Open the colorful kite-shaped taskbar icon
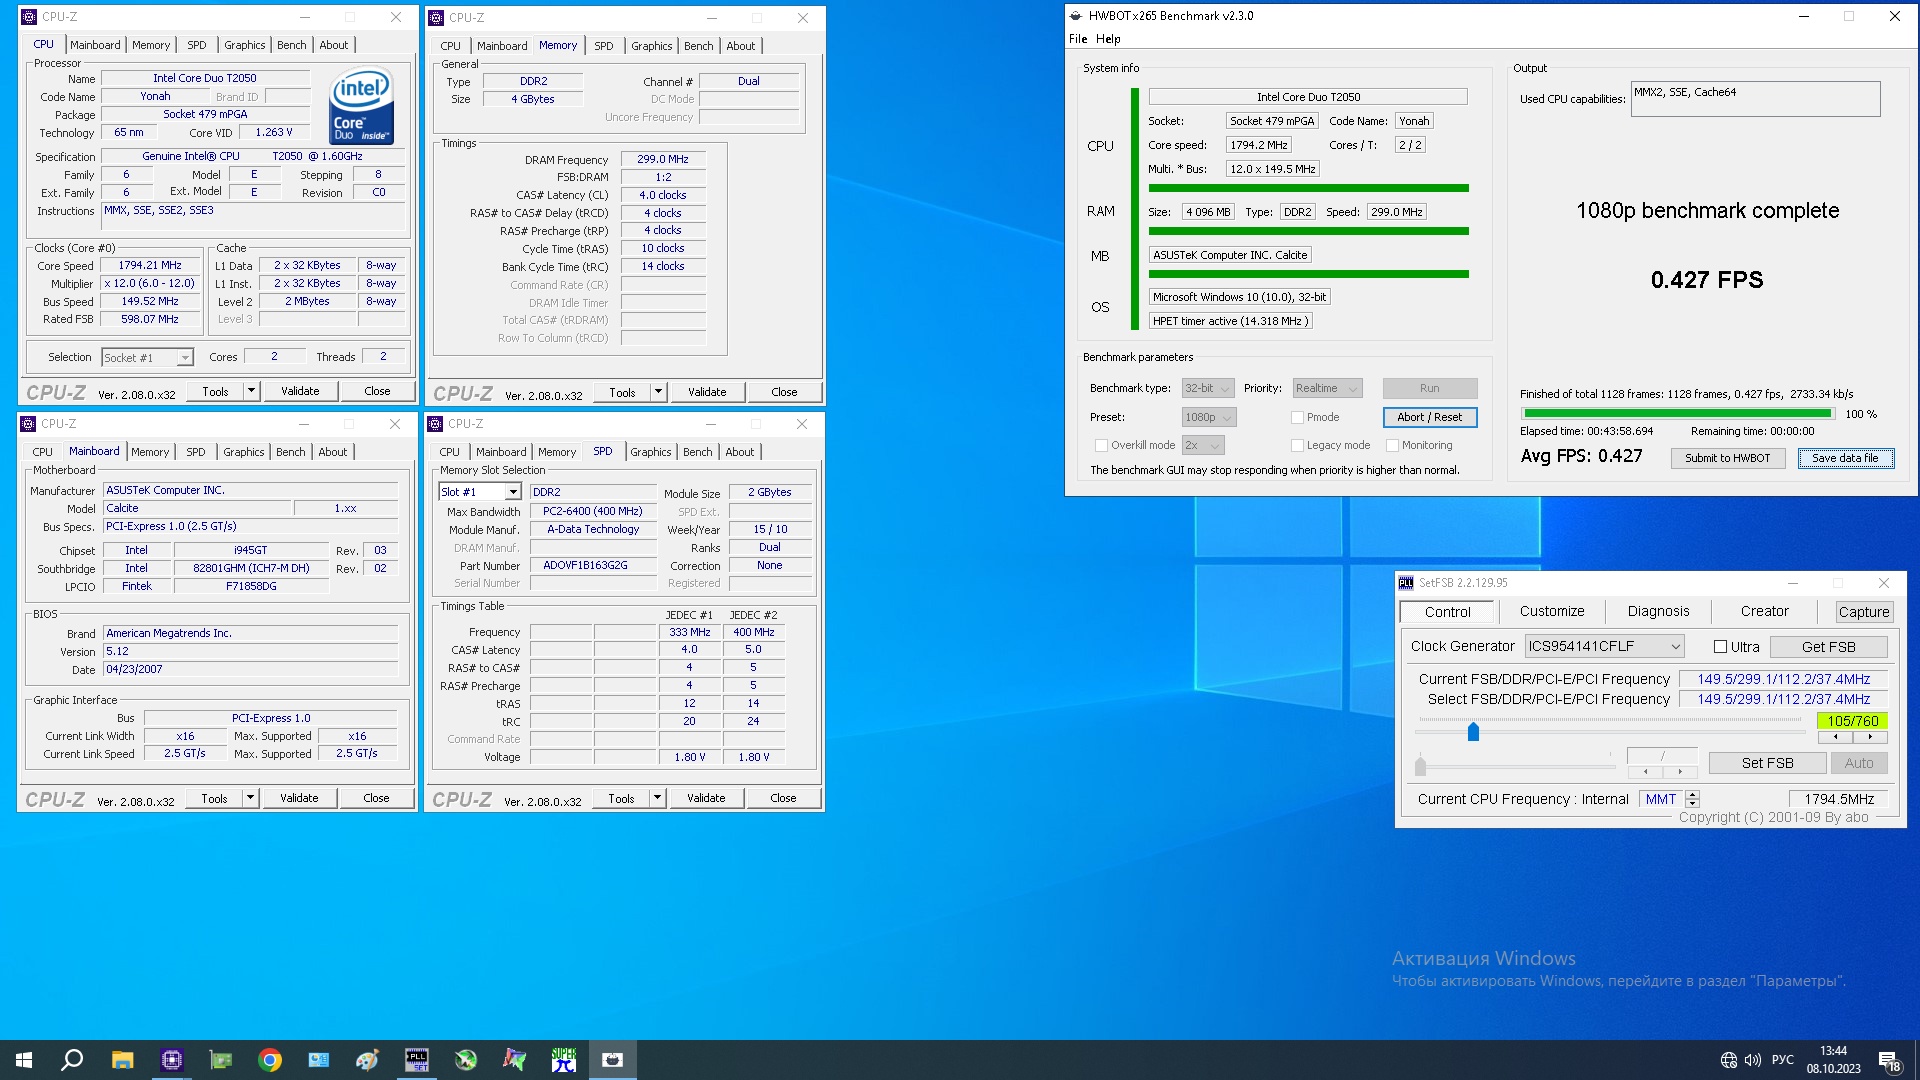Image resolution: width=1920 pixels, height=1080 pixels. pyautogui.click(x=515, y=1060)
